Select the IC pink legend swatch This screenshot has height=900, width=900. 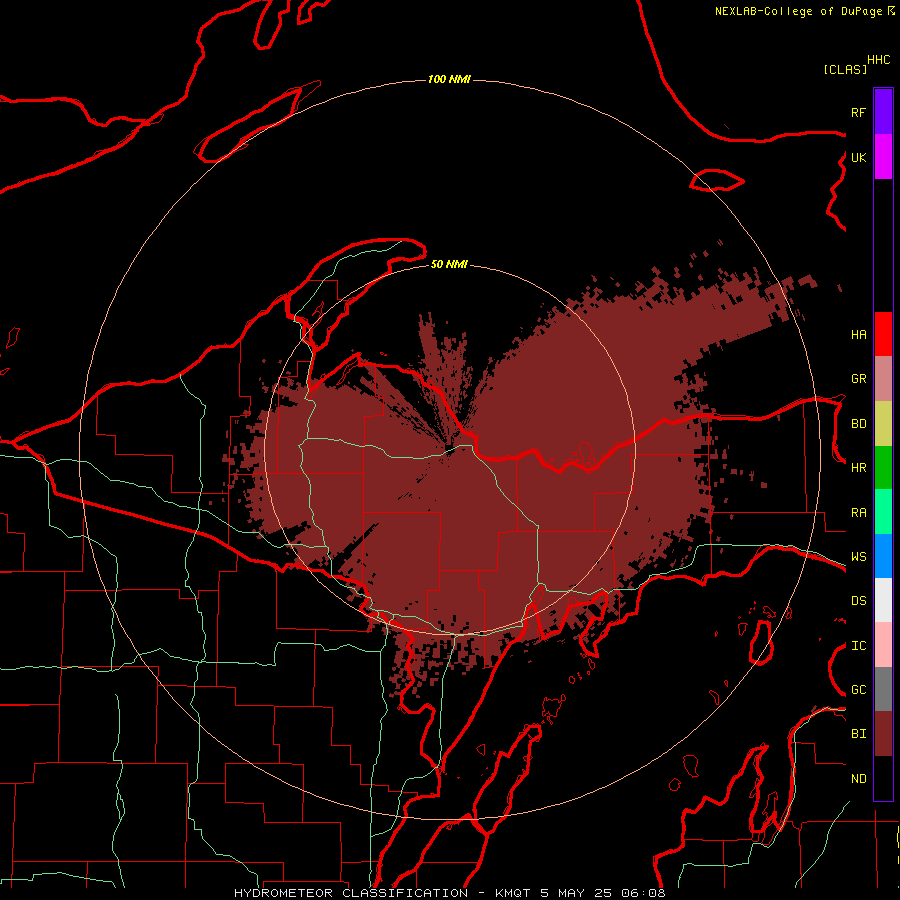883,645
